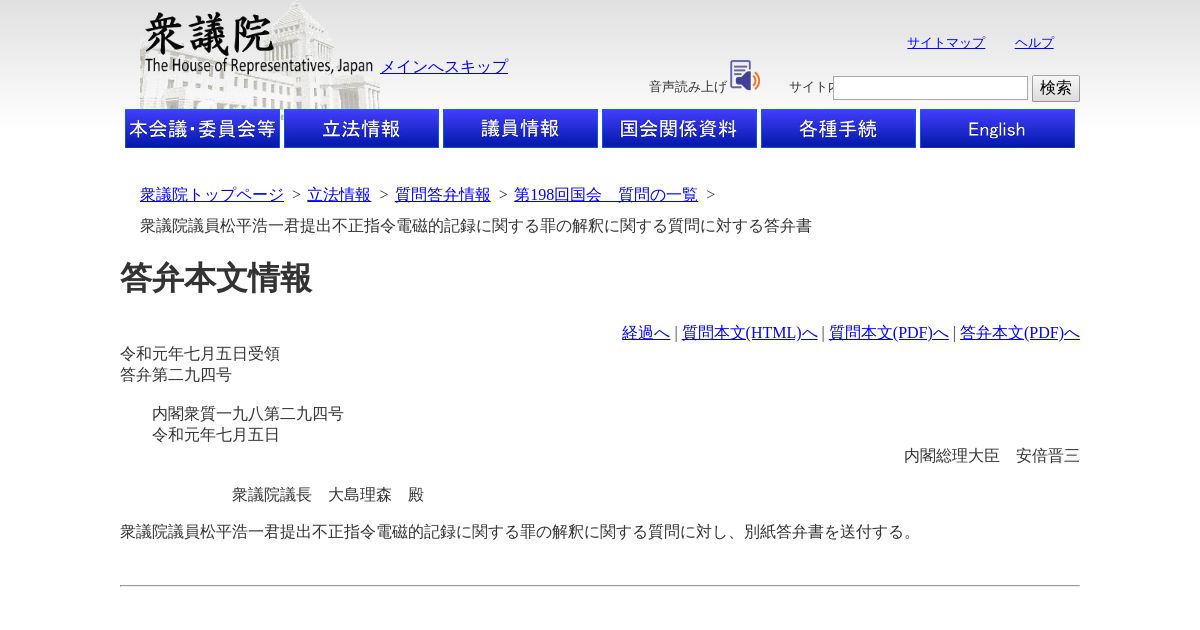The height and width of the screenshot is (630, 1200).
Task: Select the 議員情報 navigation tab
Action: tap(520, 129)
